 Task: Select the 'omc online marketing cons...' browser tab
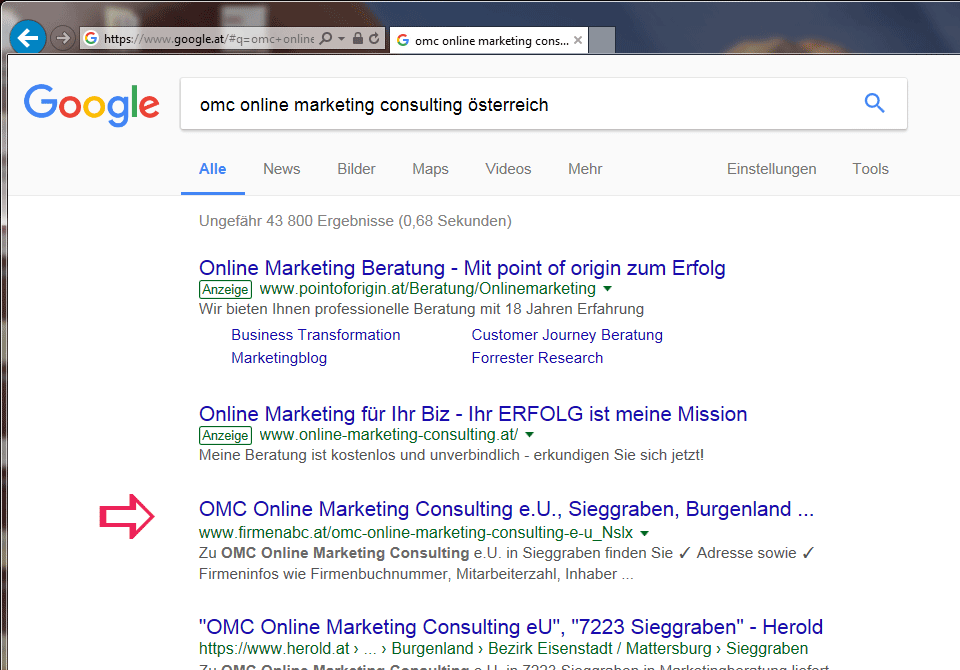click(x=489, y=40)
